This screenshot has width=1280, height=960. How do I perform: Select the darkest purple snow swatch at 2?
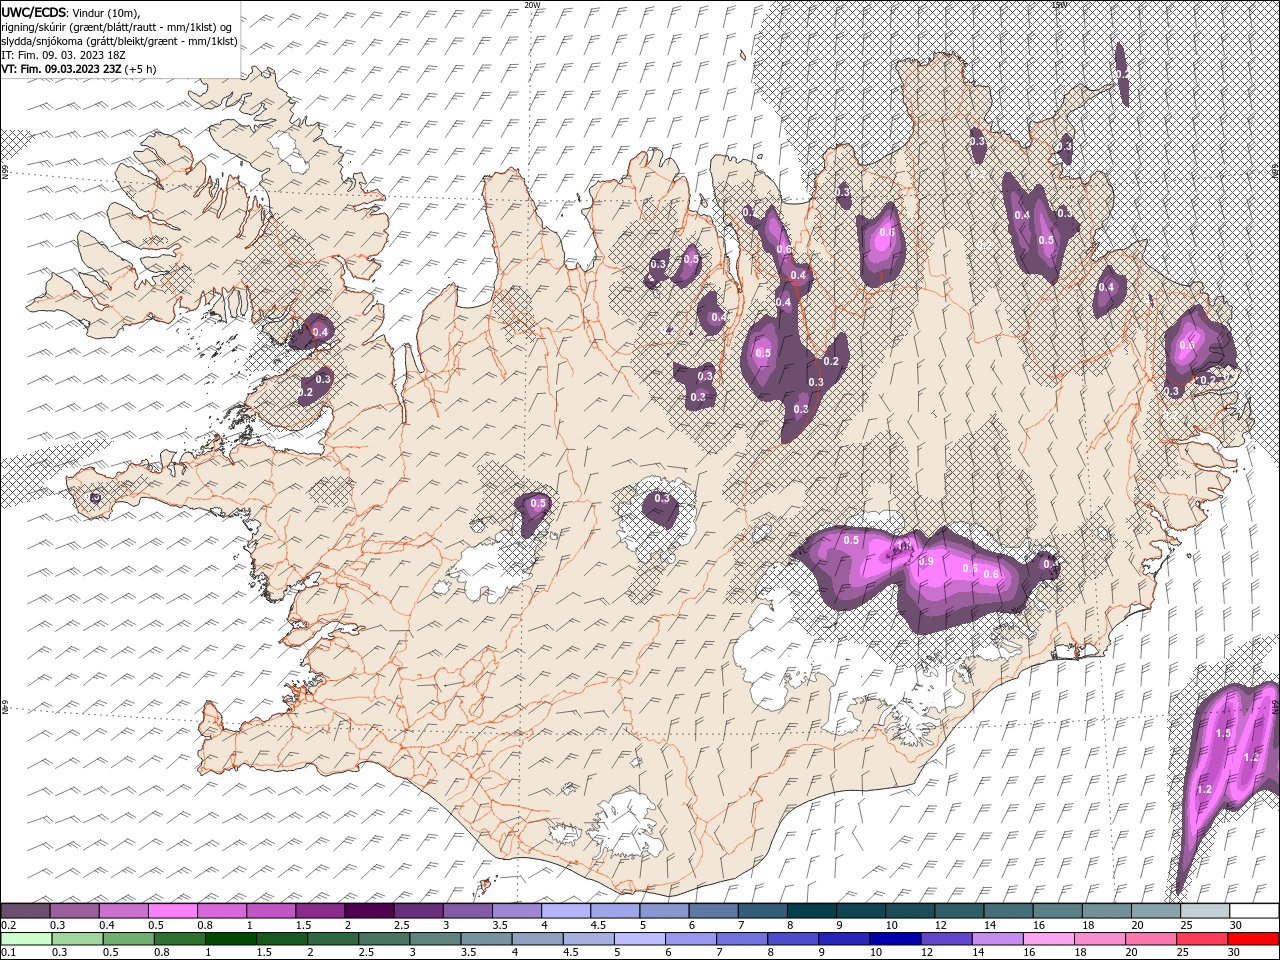tap(369, 911)
